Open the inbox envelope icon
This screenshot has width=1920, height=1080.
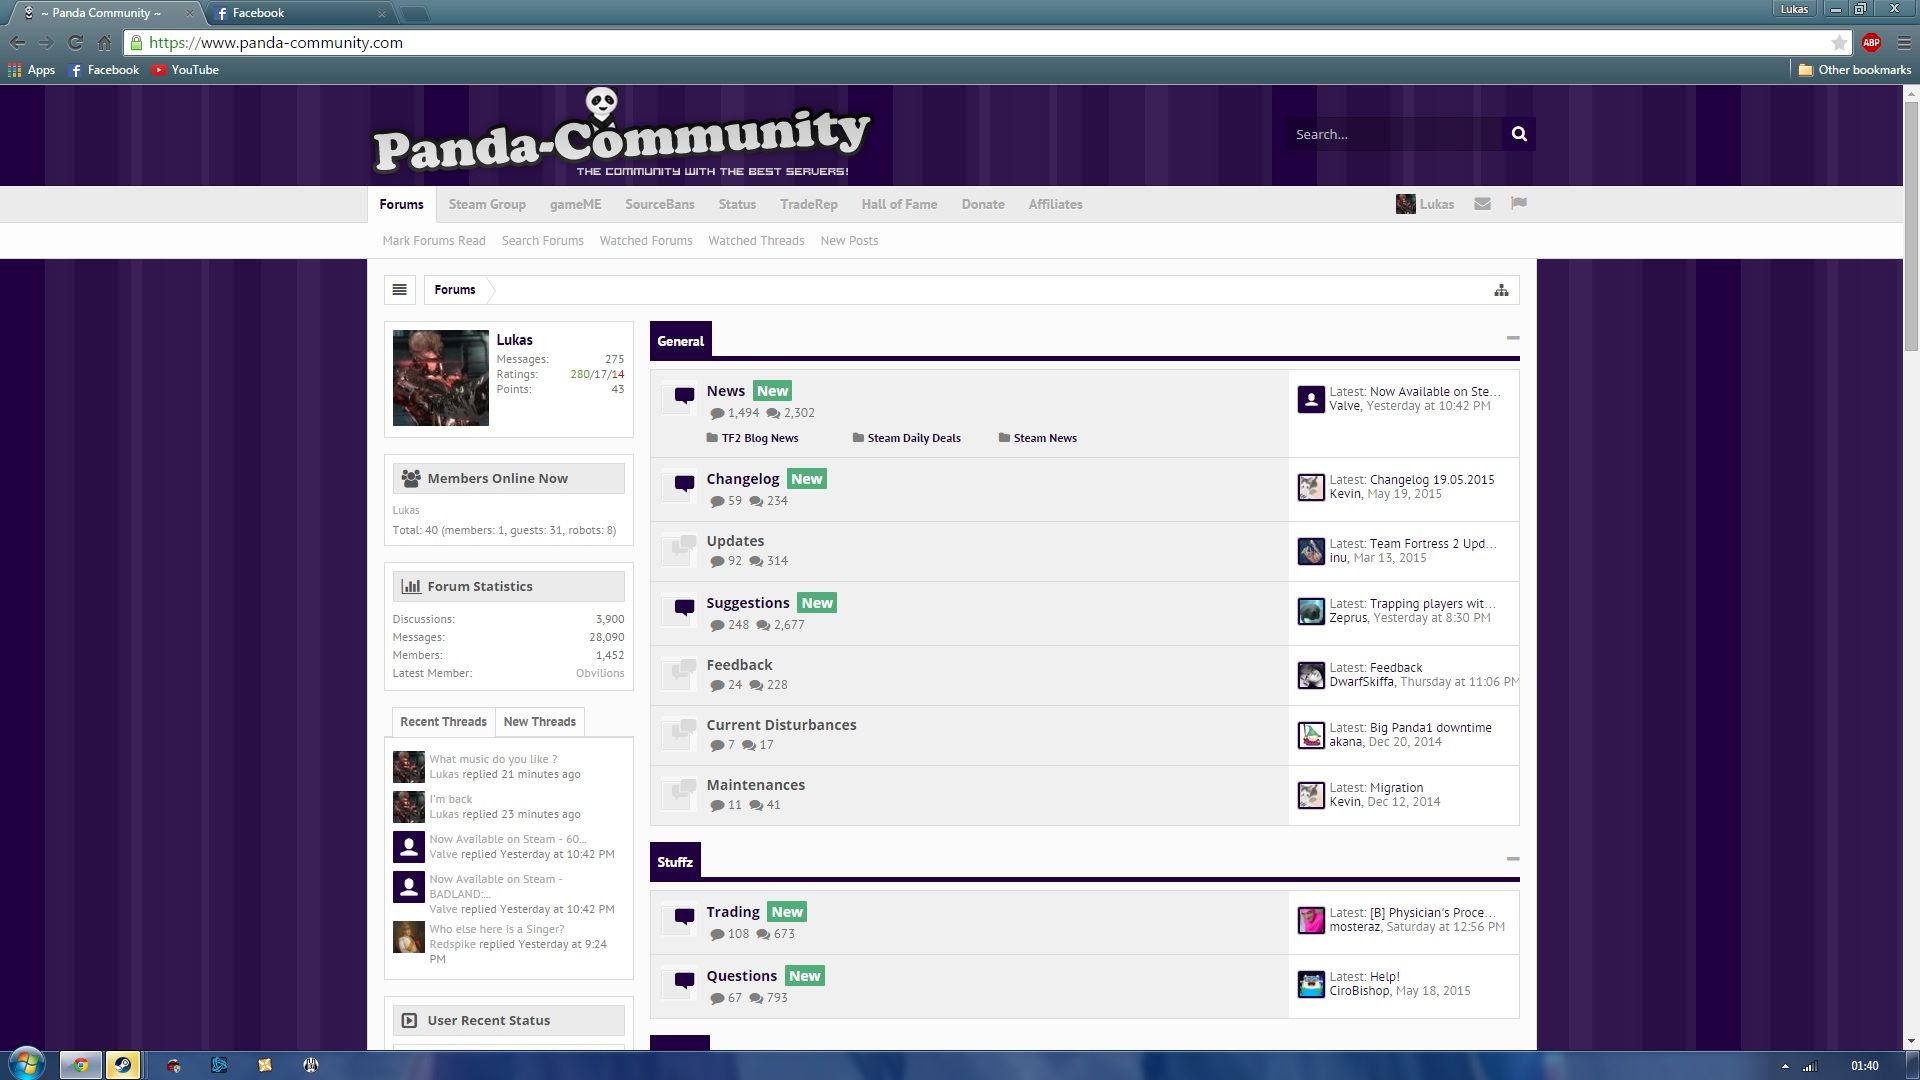tap(1482, 204)
